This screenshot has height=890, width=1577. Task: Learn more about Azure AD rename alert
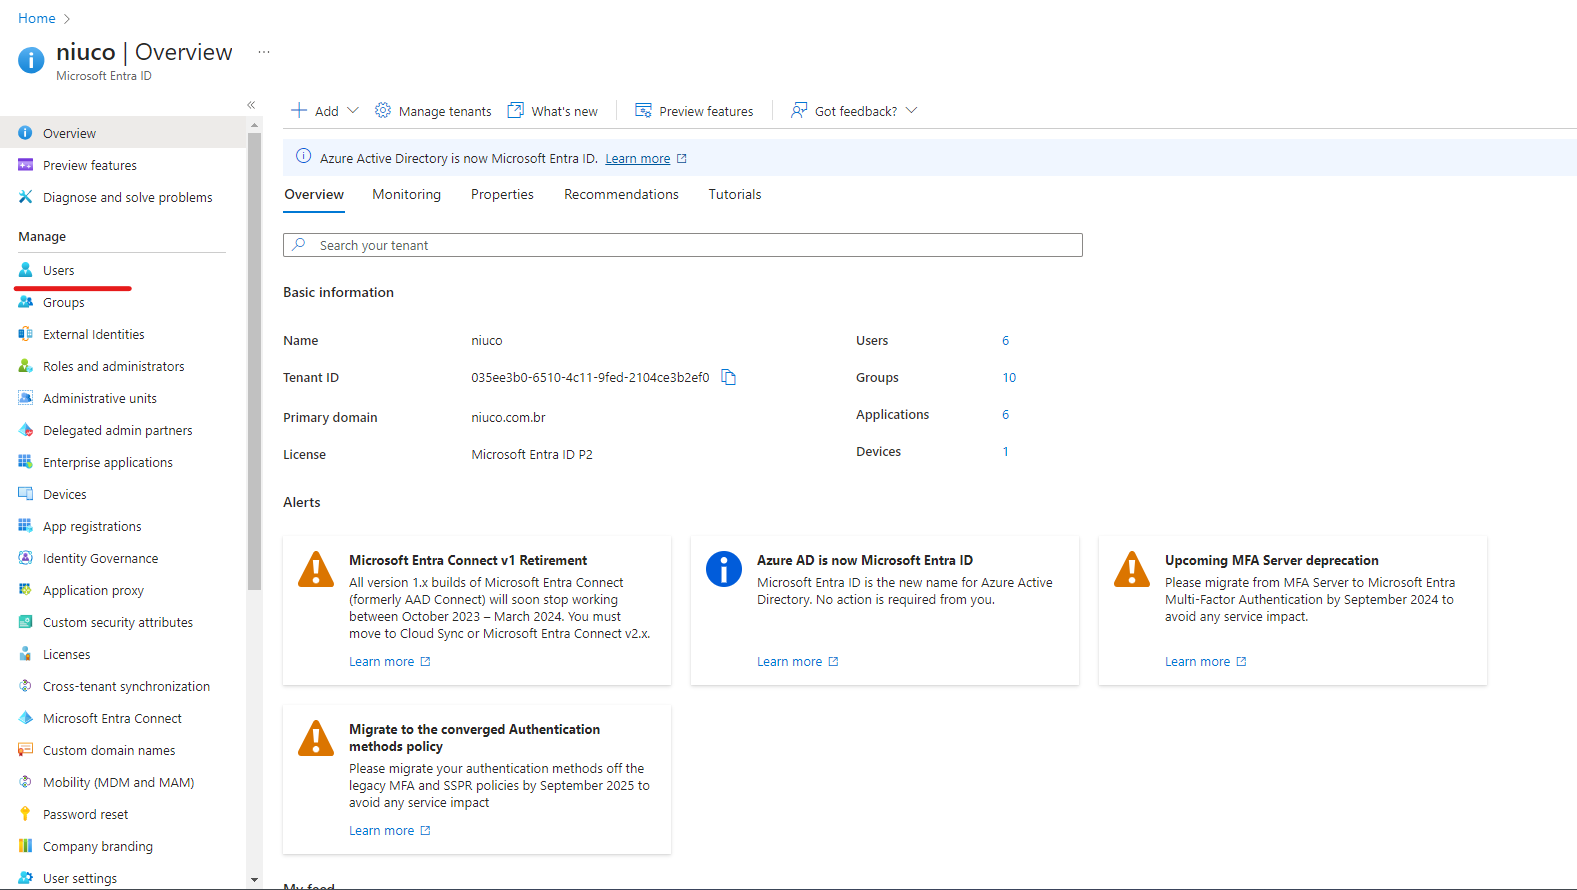tap(797, 661)
